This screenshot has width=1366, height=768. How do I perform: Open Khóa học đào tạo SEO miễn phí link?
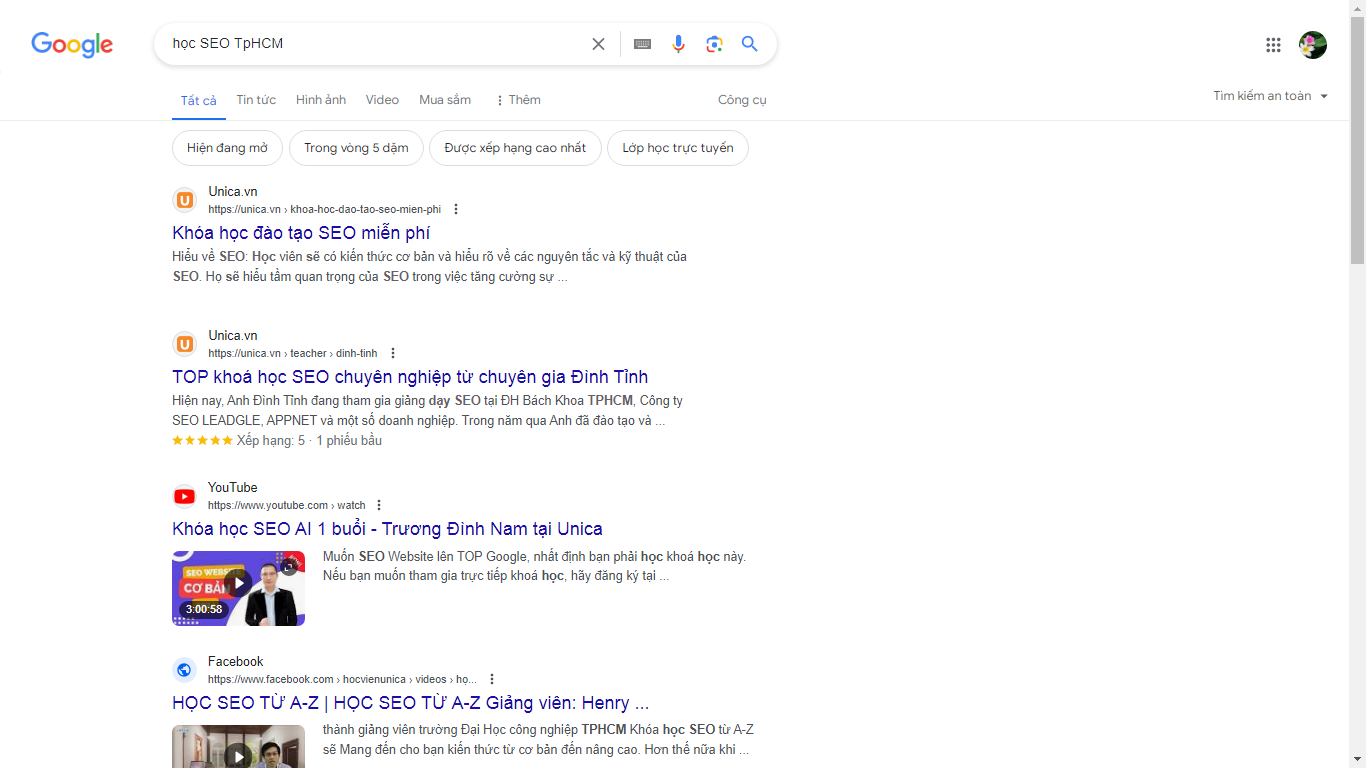301,233
